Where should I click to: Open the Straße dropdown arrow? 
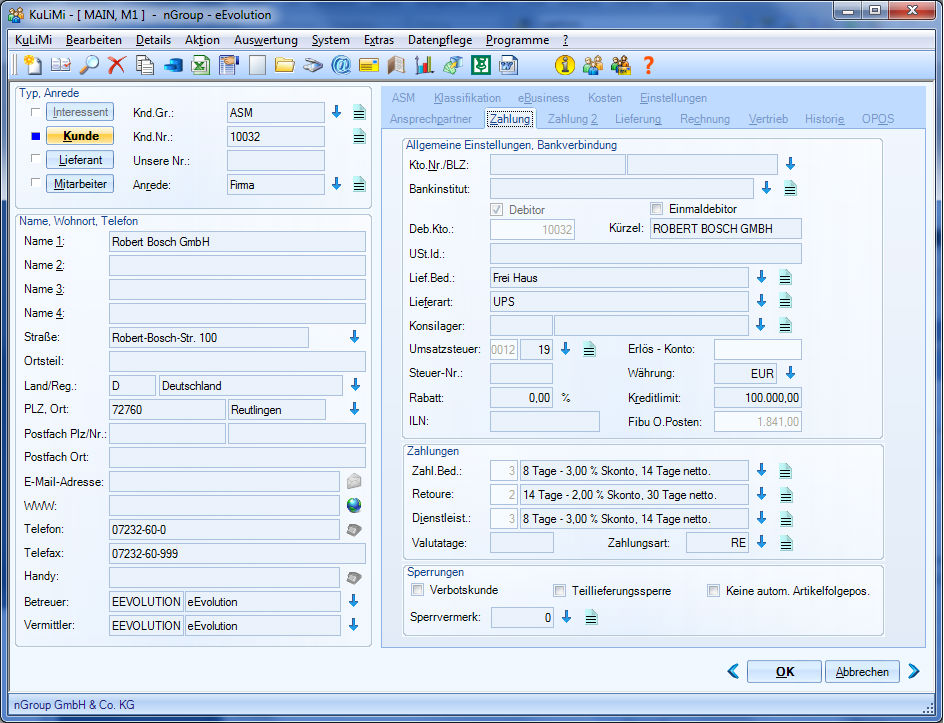[354, 337]
